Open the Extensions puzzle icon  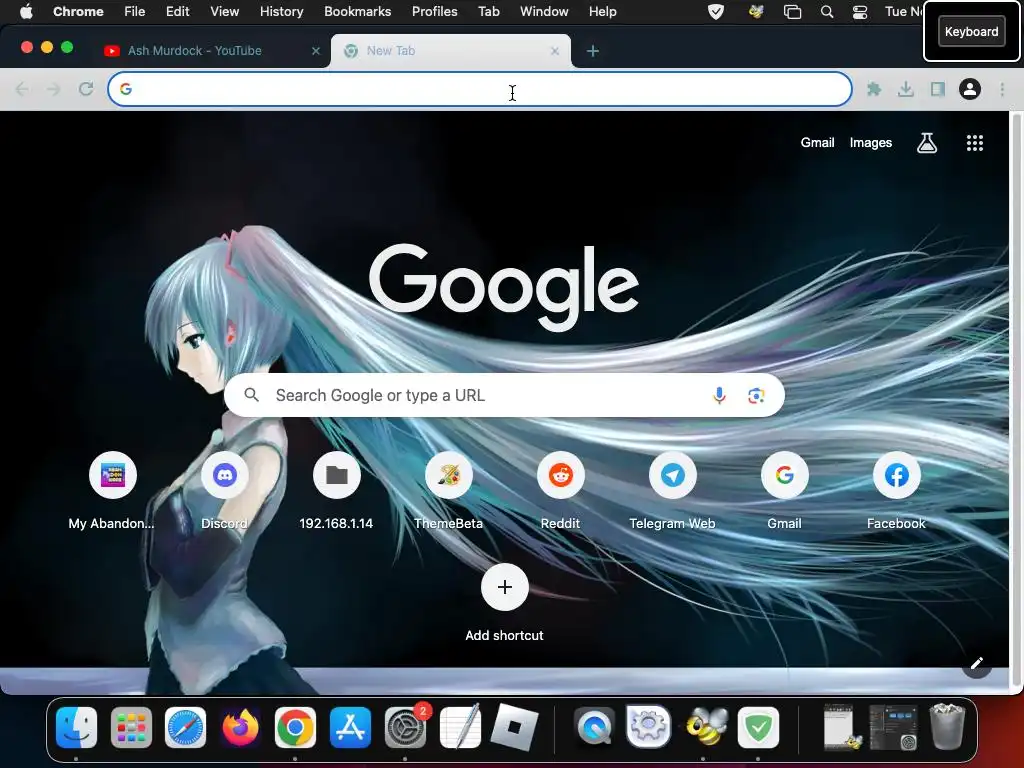[874, 89]
